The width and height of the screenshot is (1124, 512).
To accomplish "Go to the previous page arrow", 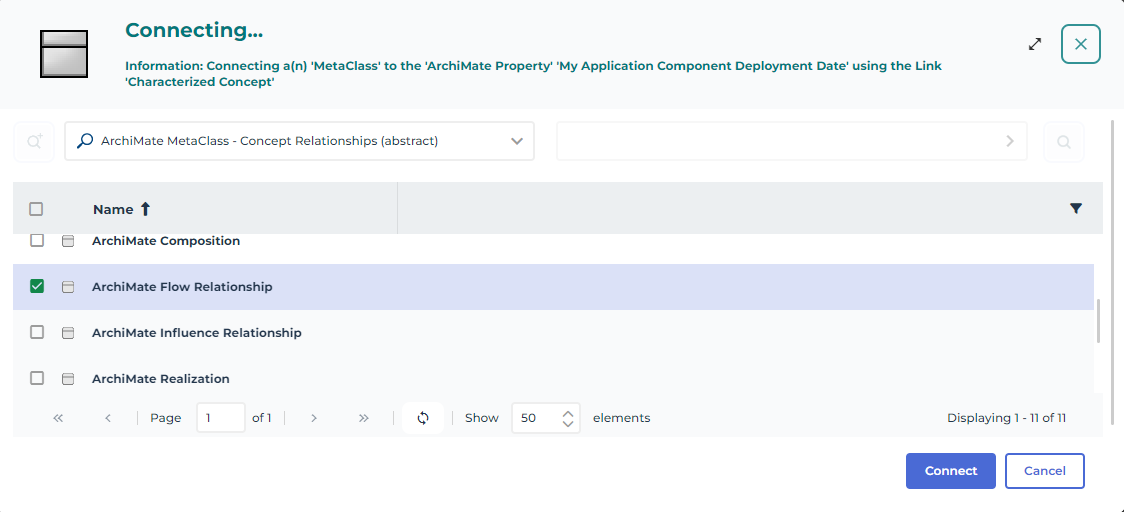I will tap(108, 418).
